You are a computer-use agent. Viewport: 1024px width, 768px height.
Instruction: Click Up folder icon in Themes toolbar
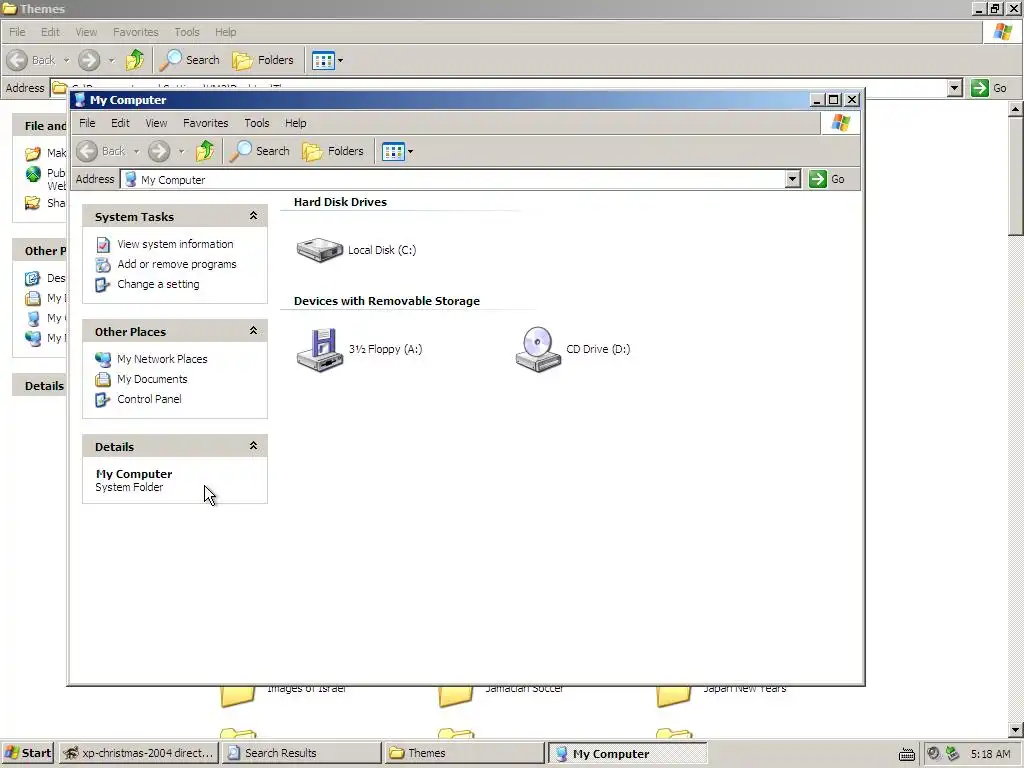[x=135, y=60]
